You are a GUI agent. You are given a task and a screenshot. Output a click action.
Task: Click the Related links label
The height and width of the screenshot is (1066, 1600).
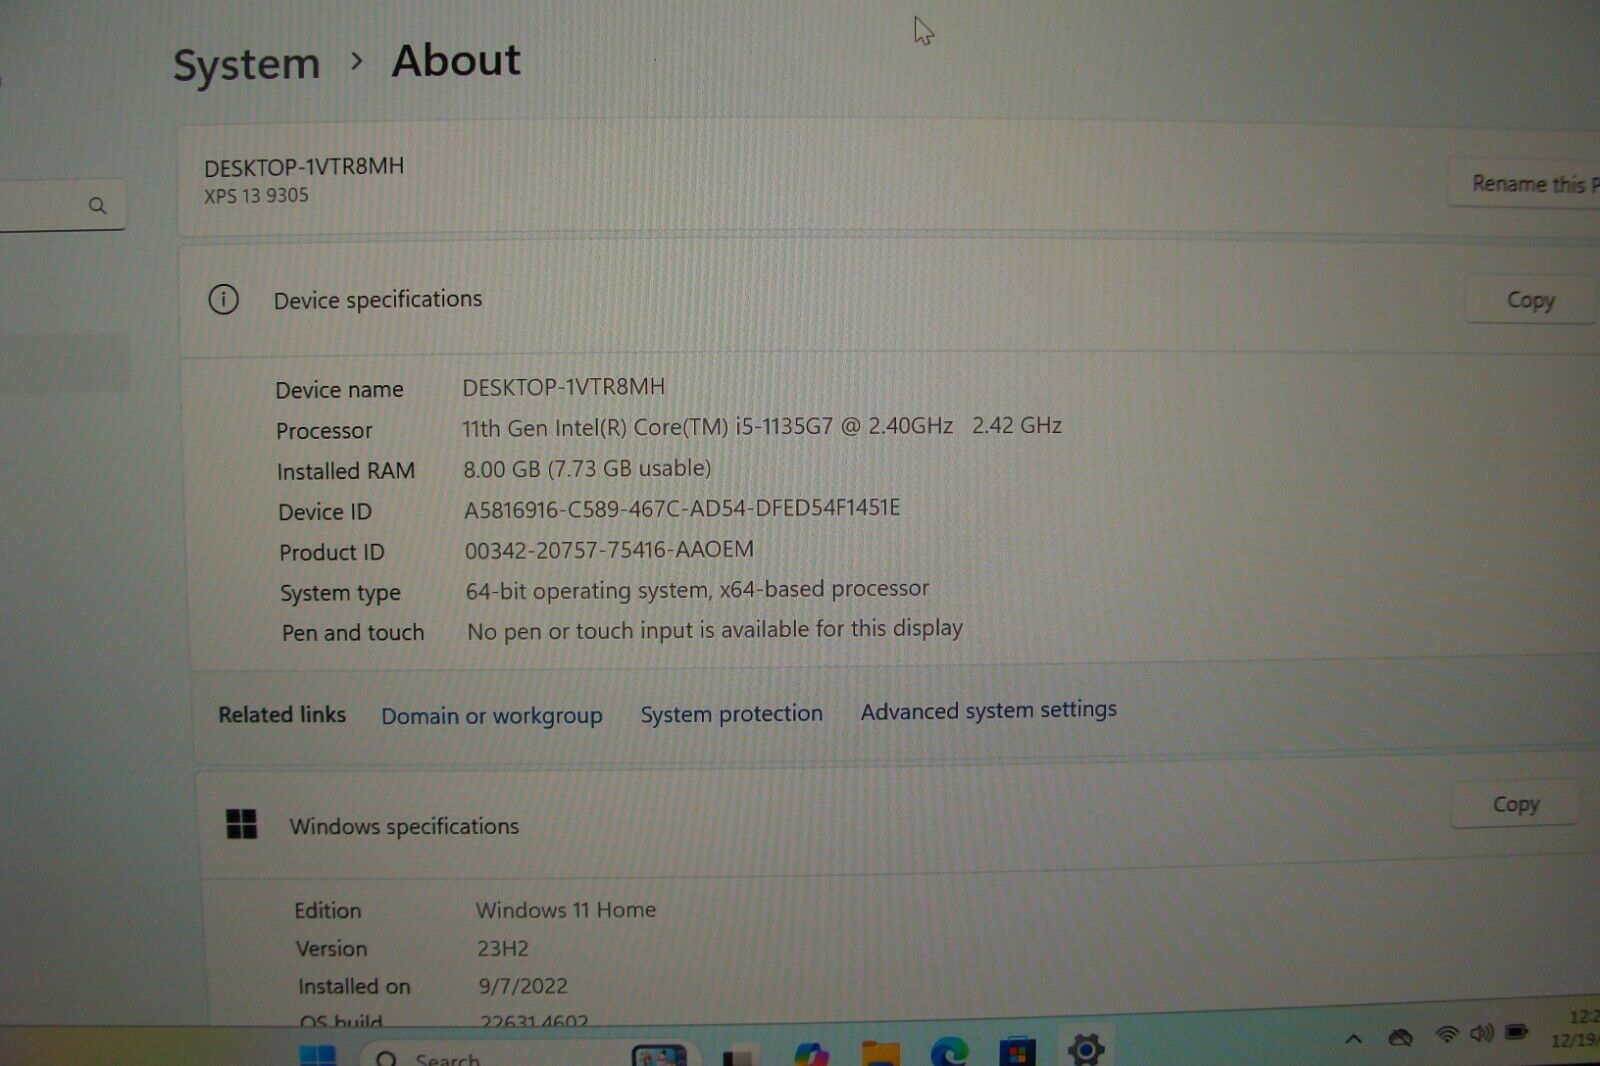pos(282,715)
